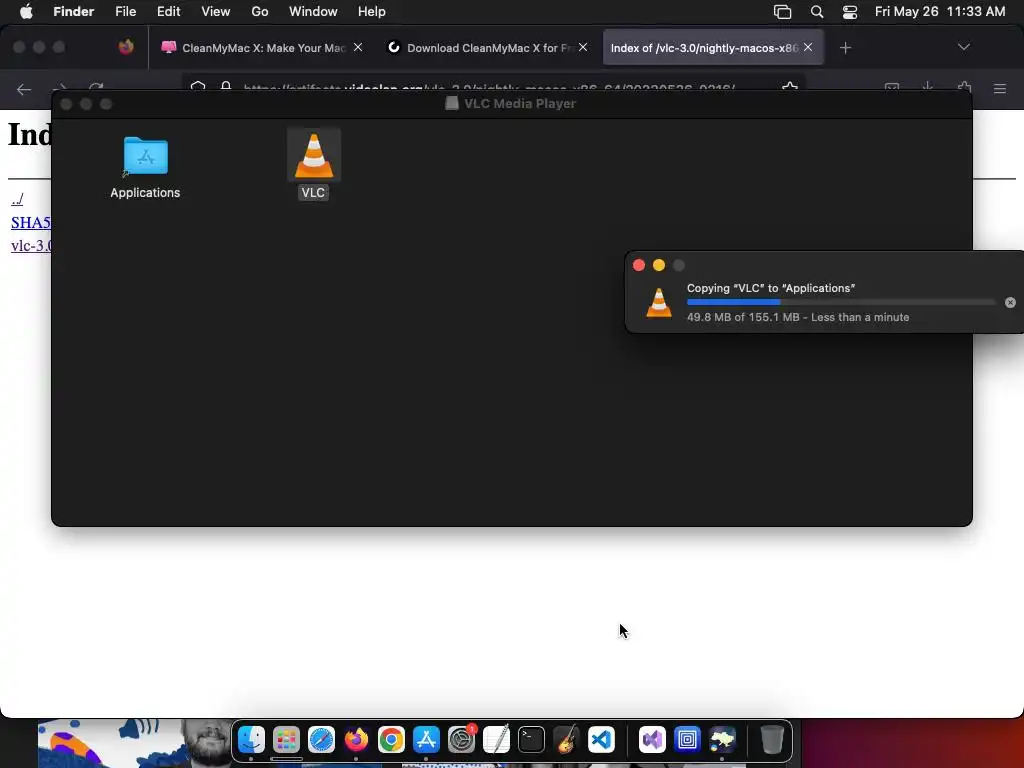
Task: Launch Safari from the Dock
Action: pyautogui.click(x=321, y=740)
